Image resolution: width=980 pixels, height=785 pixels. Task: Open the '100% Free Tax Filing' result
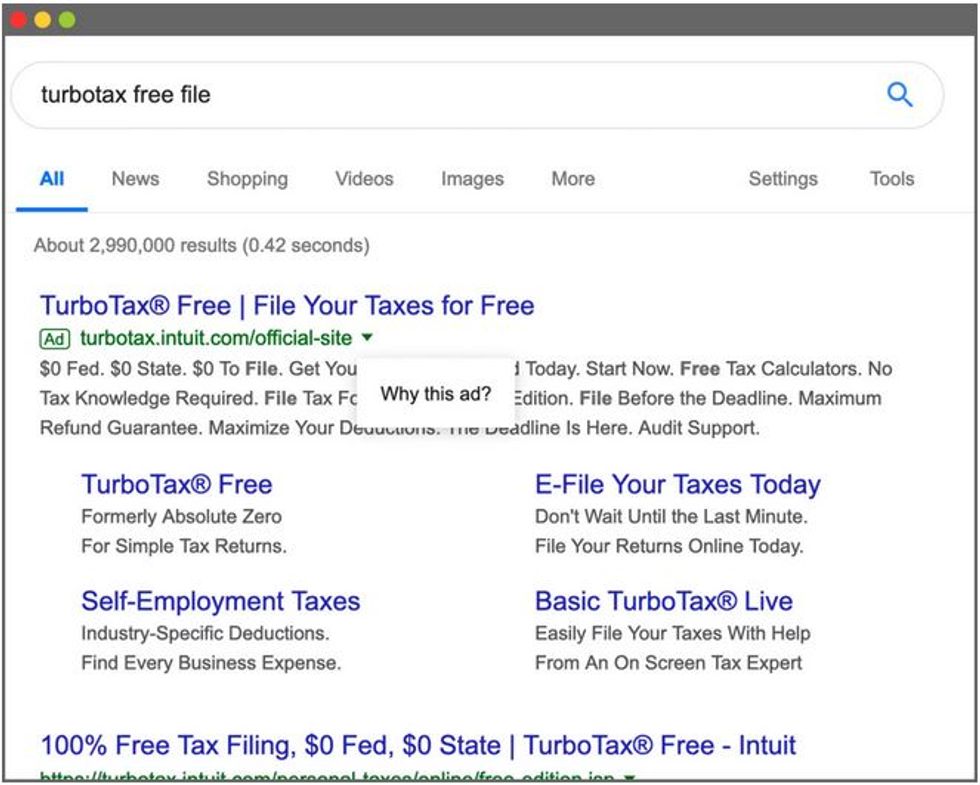point(418,745)
